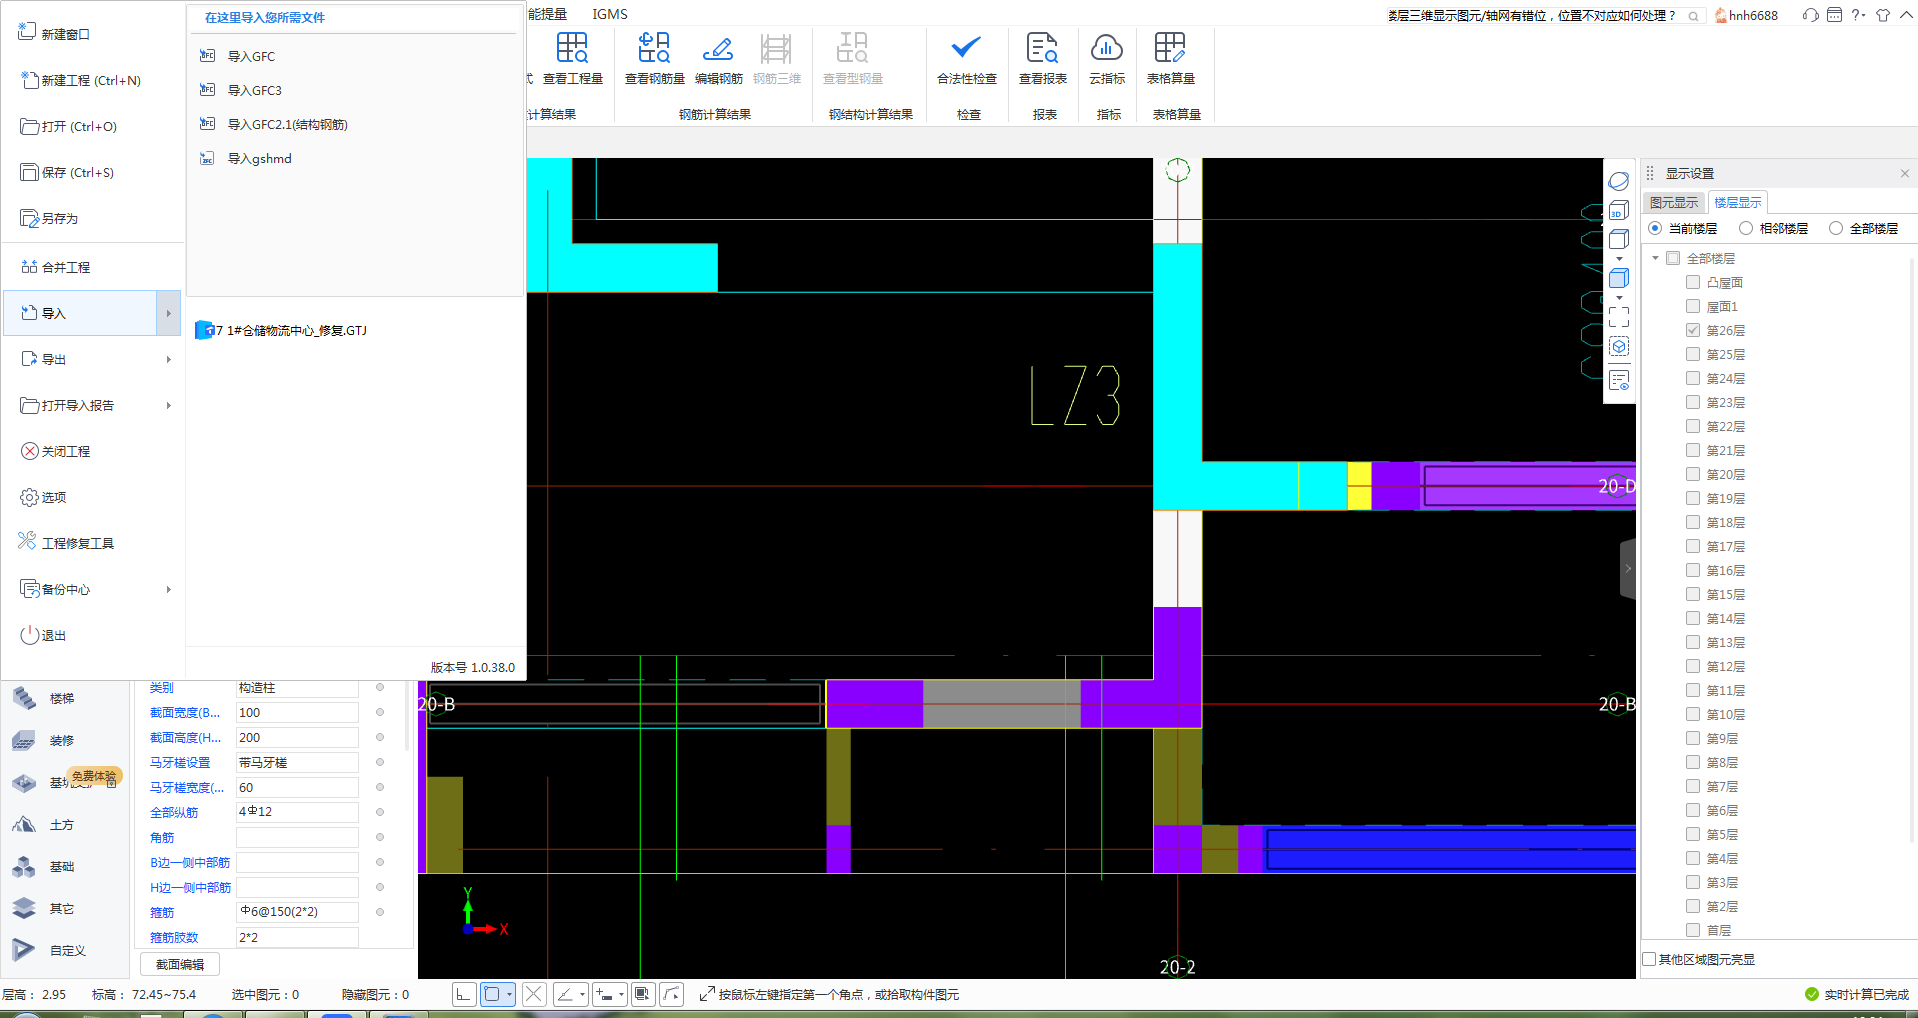Uncheck the 第26层 checkbox
The image size is (1918, 1018).
coord(1693,330)
